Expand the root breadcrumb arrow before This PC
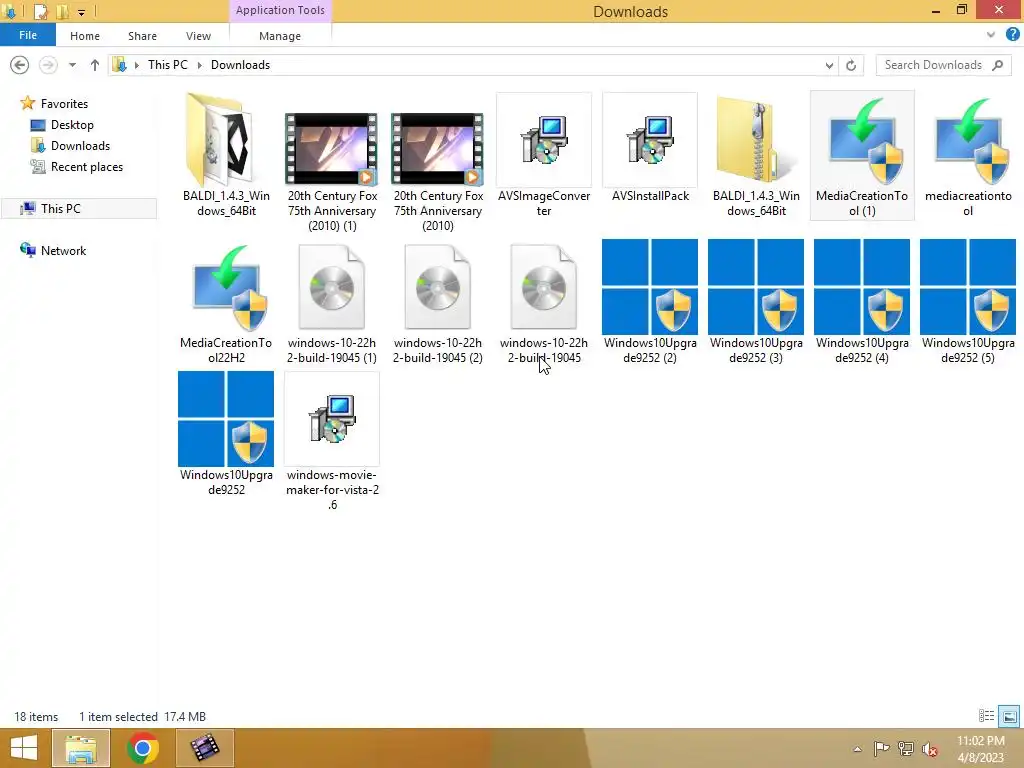The width and height of the screenshot is (1024, 768). point(136,65)
